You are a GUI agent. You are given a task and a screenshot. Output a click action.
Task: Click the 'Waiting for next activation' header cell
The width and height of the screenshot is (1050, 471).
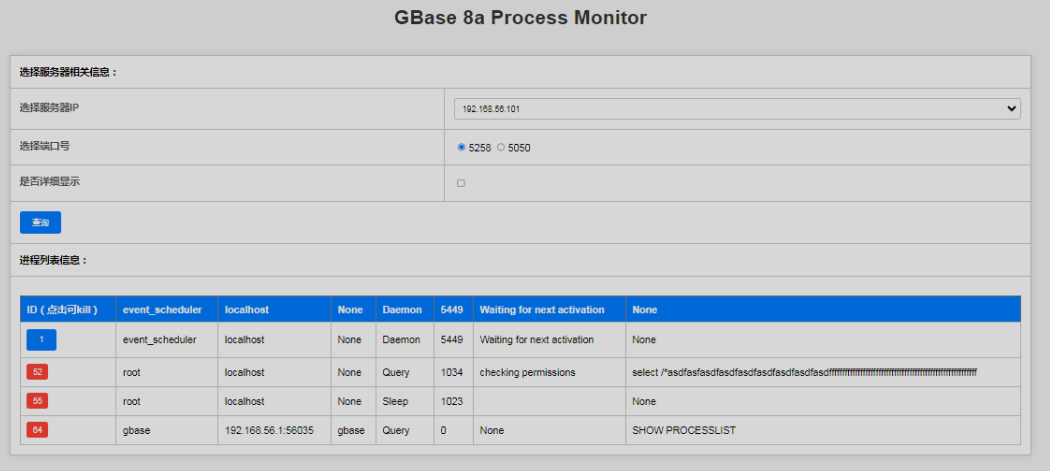coord(549,310)
